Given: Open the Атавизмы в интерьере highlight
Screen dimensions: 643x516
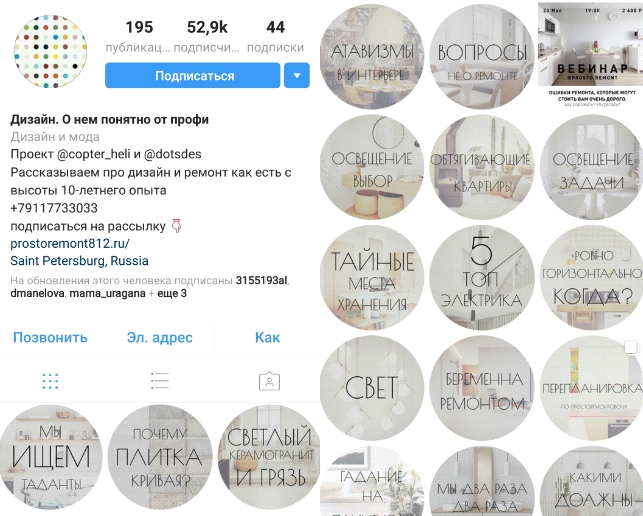Looking at the screenshot, I should click(x=372, y=57).
